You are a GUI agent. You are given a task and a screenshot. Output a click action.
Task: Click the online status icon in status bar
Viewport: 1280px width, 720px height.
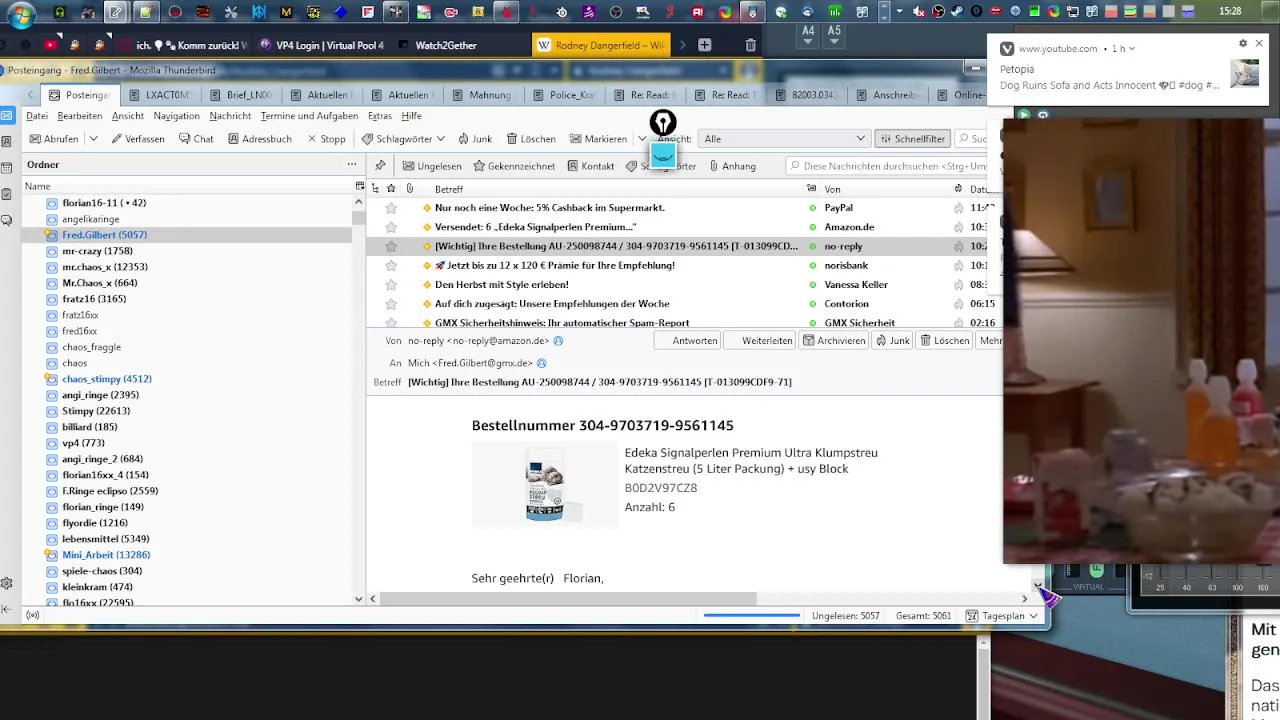[33, 616]
